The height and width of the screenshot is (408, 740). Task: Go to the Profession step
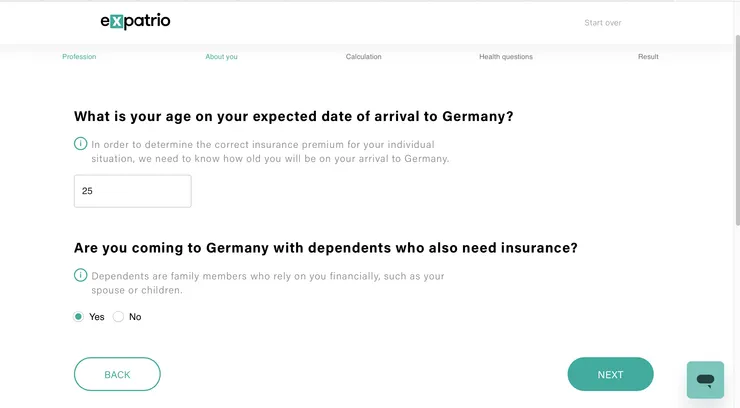tap(79, 57)
